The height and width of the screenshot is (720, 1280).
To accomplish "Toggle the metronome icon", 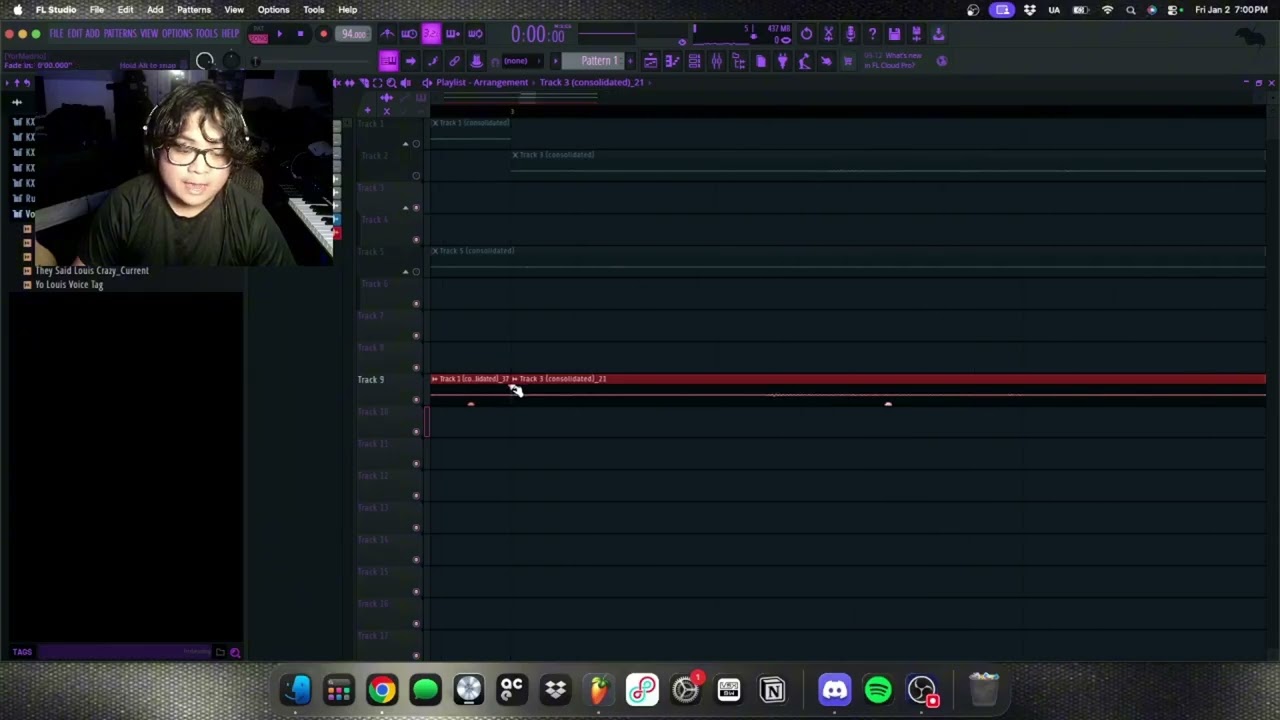I will [387, 33].
